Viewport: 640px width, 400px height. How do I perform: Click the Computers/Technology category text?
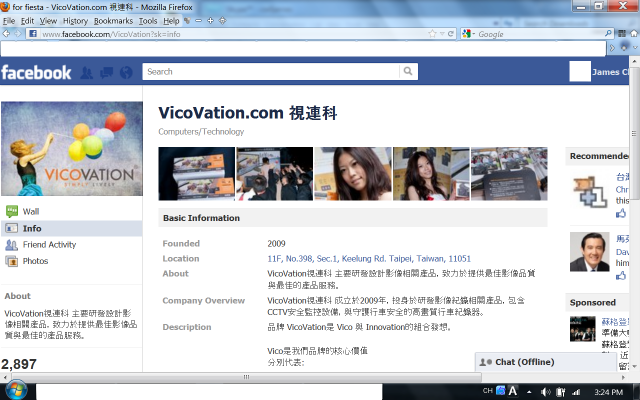coord(201,132)
